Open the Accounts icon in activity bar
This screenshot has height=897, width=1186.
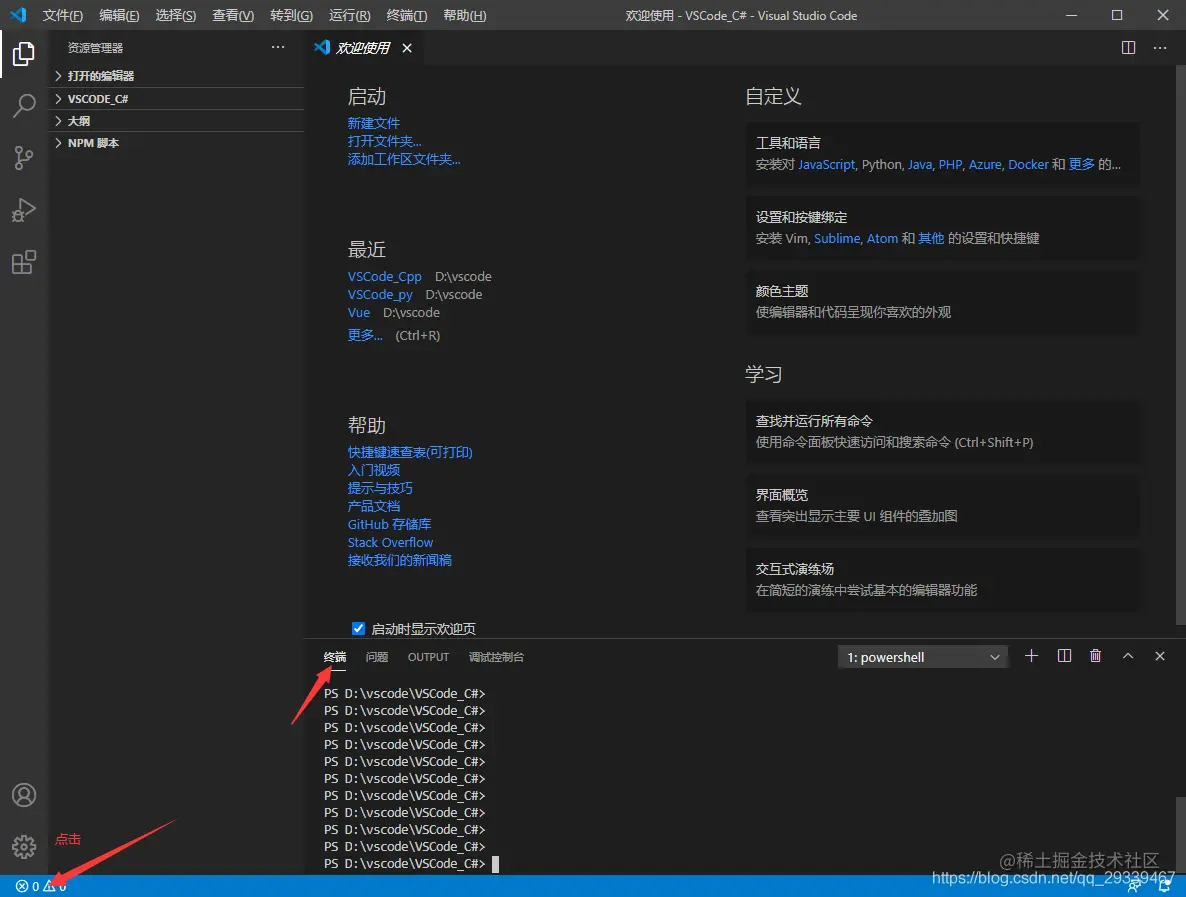point(23,795)
